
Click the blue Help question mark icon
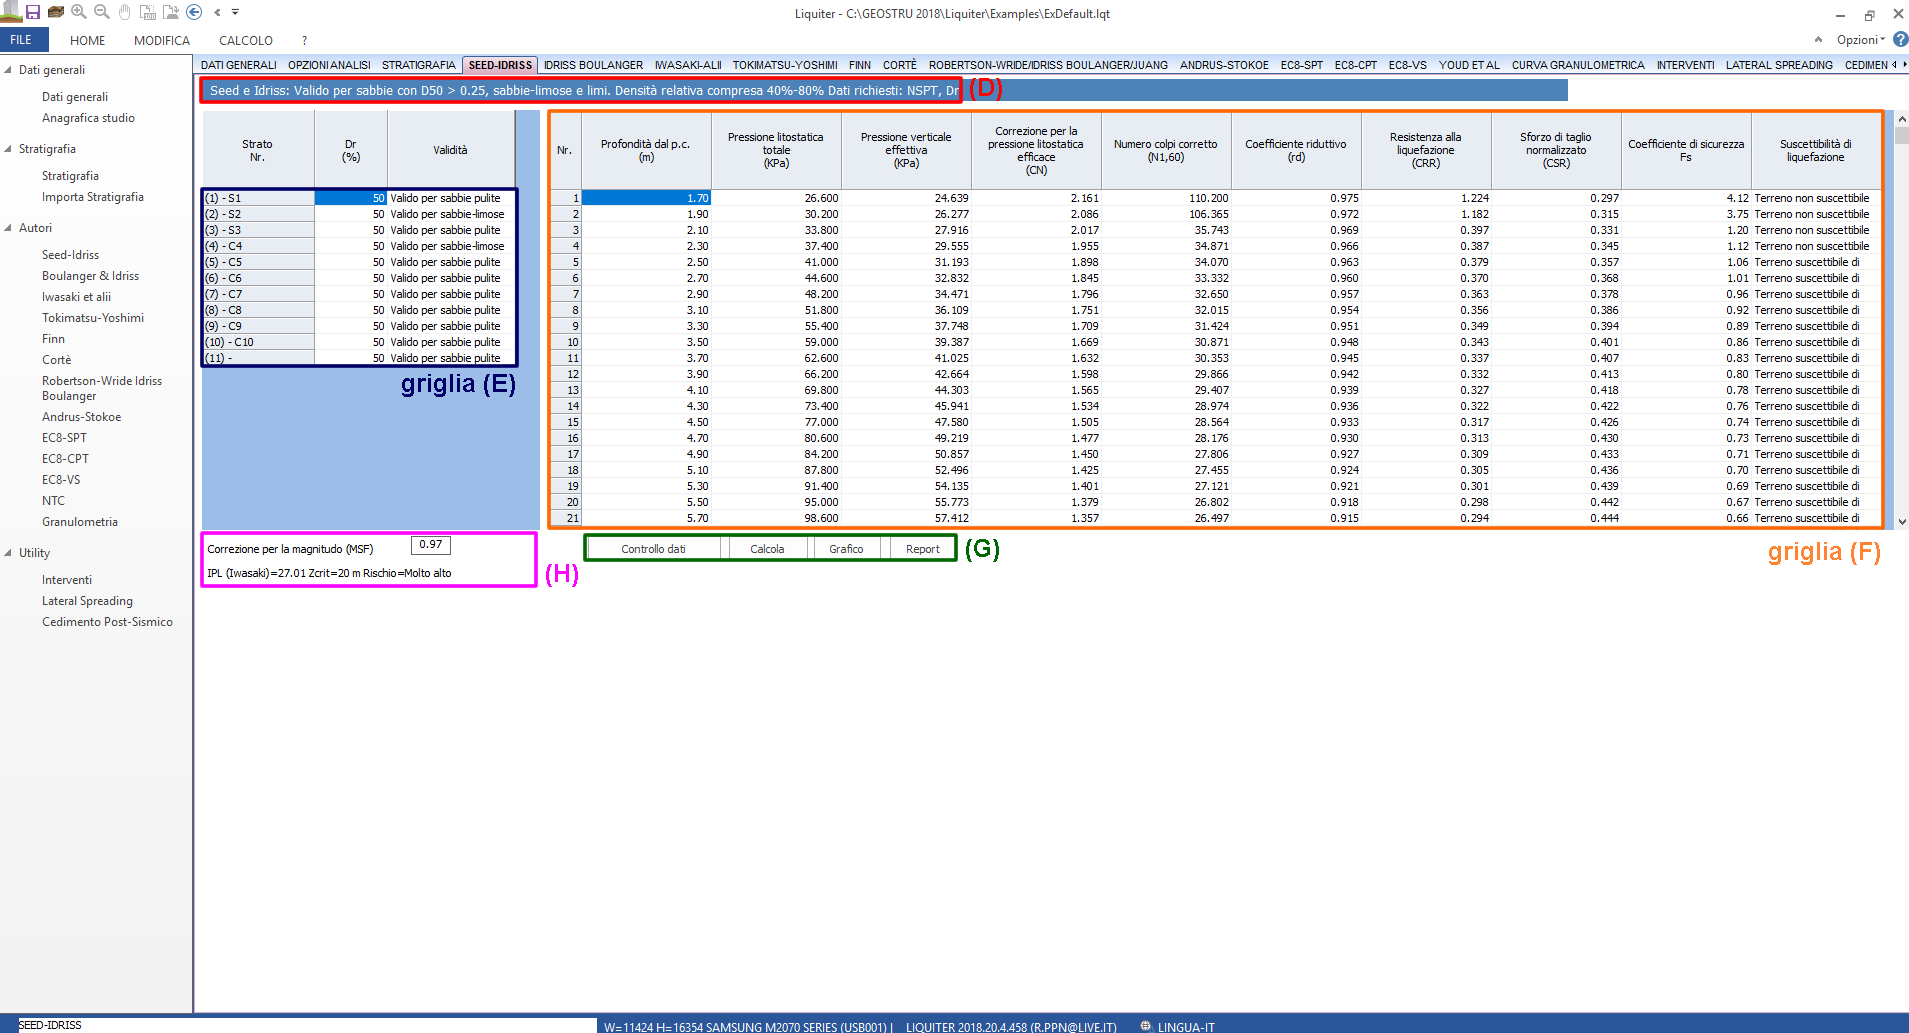tap(1900, 39)
